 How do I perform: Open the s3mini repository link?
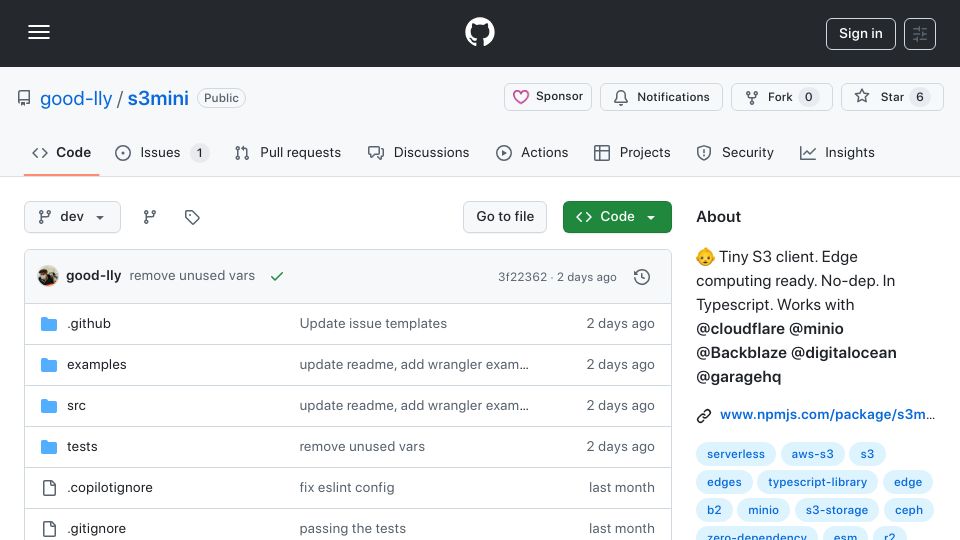pos(158,98)
